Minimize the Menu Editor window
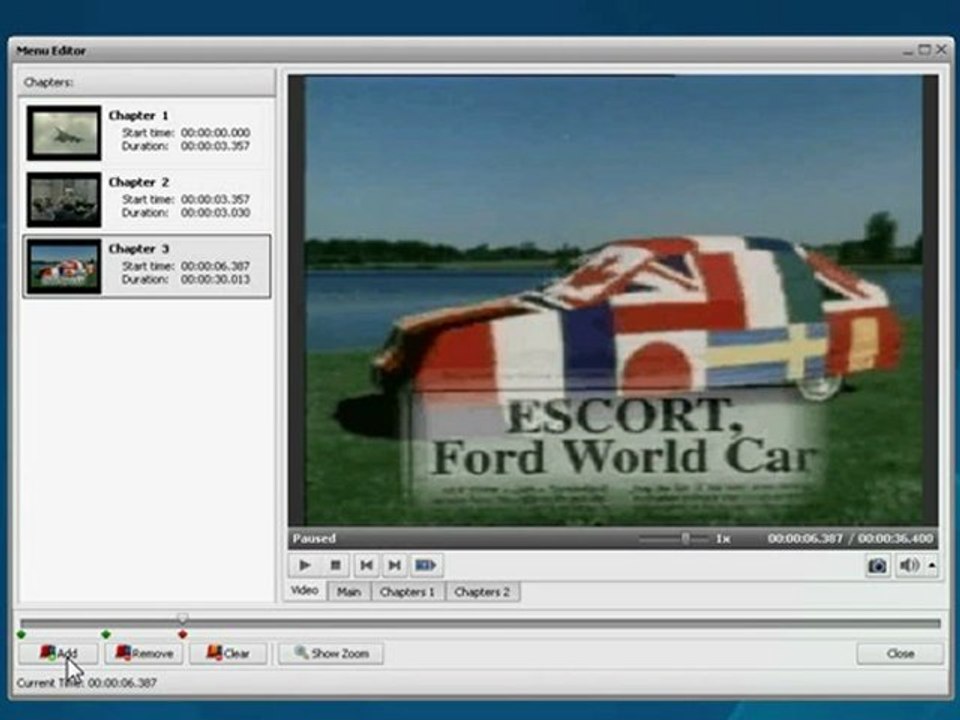The height and width of the screenshot is (720, 960). [909, 51]
